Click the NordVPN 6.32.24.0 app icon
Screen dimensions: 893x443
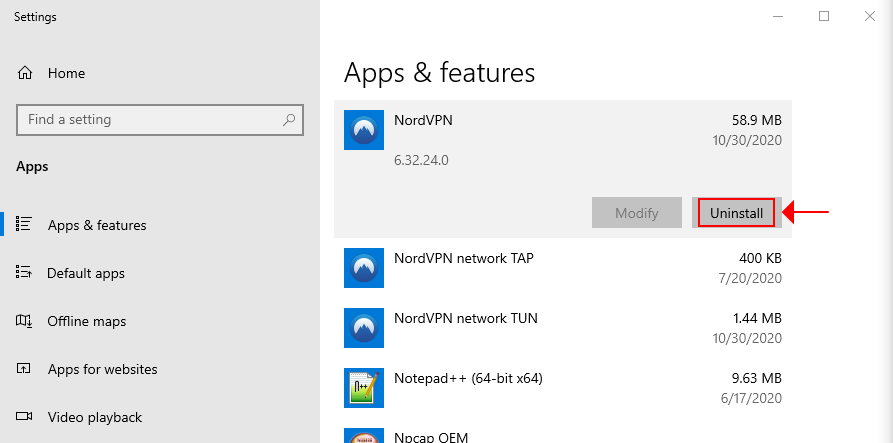[363, 130]
